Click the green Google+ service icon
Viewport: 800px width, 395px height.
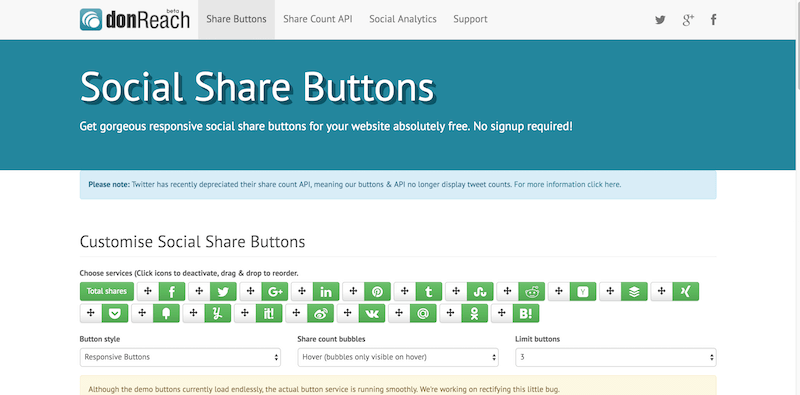(x=275, y=291)
